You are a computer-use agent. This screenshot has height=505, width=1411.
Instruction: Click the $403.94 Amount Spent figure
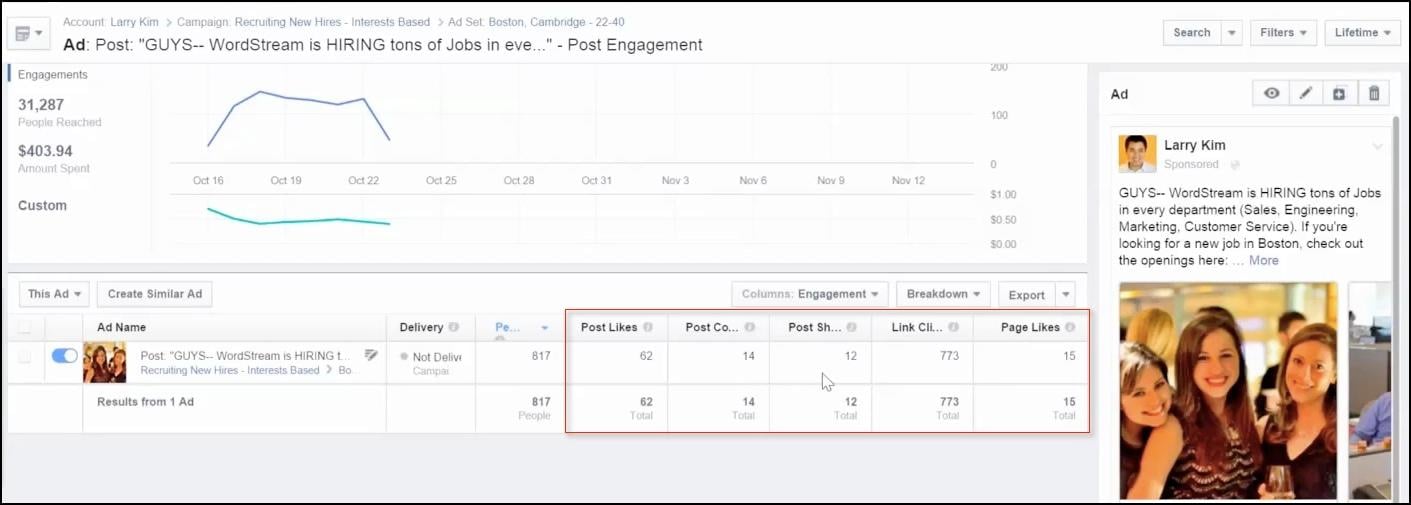pos(45,151)
